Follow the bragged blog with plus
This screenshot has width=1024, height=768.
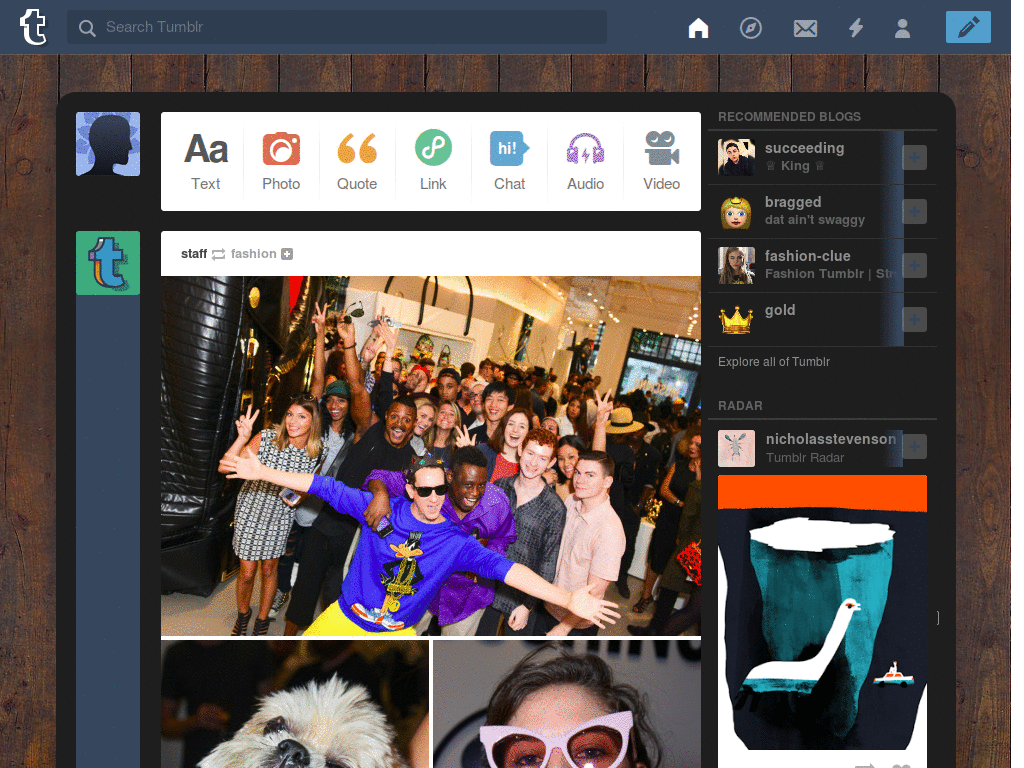[914, 212]
